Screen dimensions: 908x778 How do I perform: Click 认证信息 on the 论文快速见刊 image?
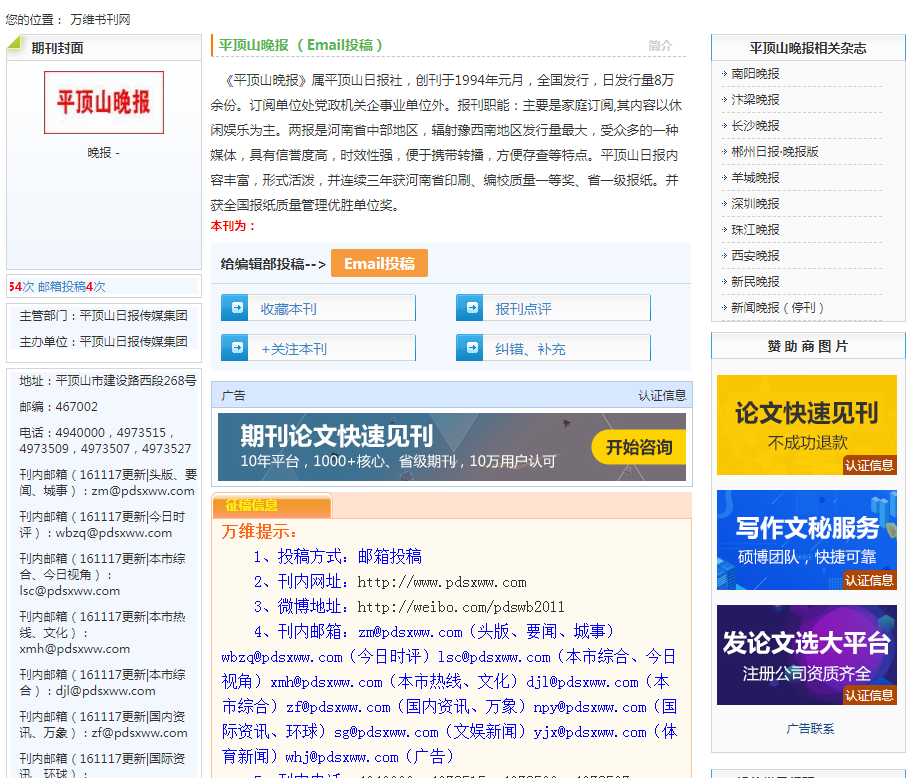coord(869,465)
